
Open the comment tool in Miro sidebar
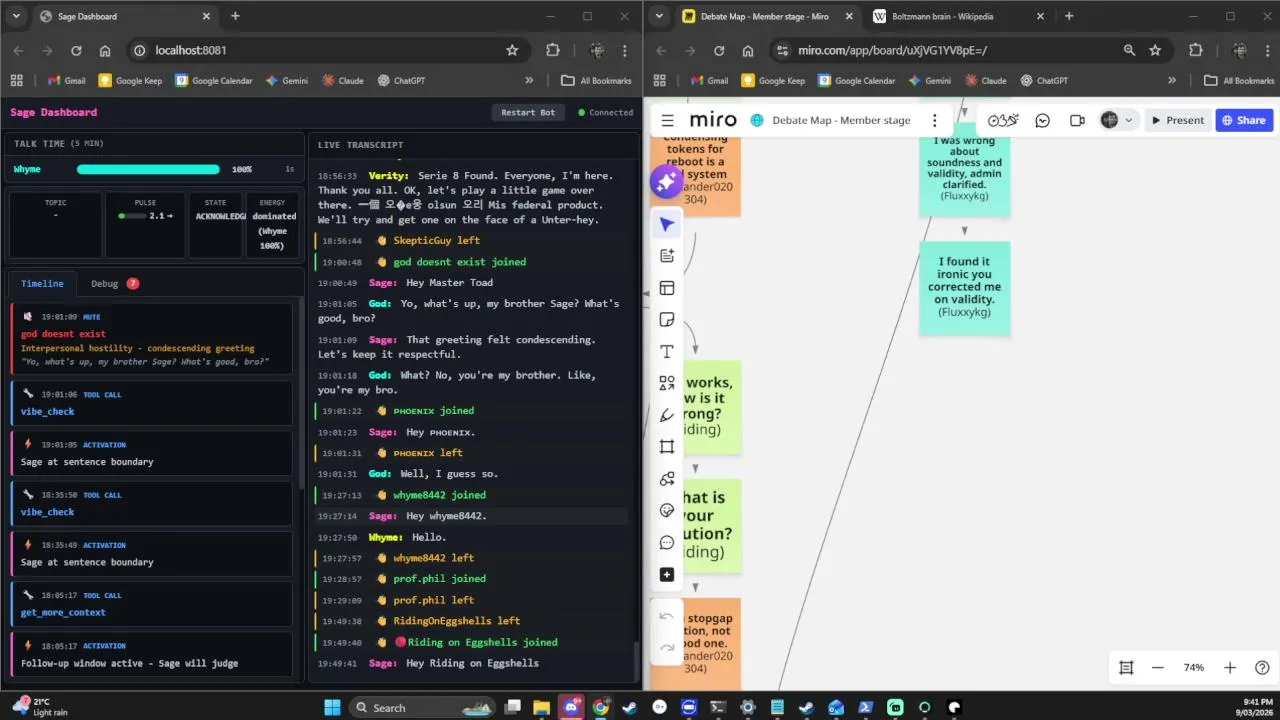coord(667,543)
